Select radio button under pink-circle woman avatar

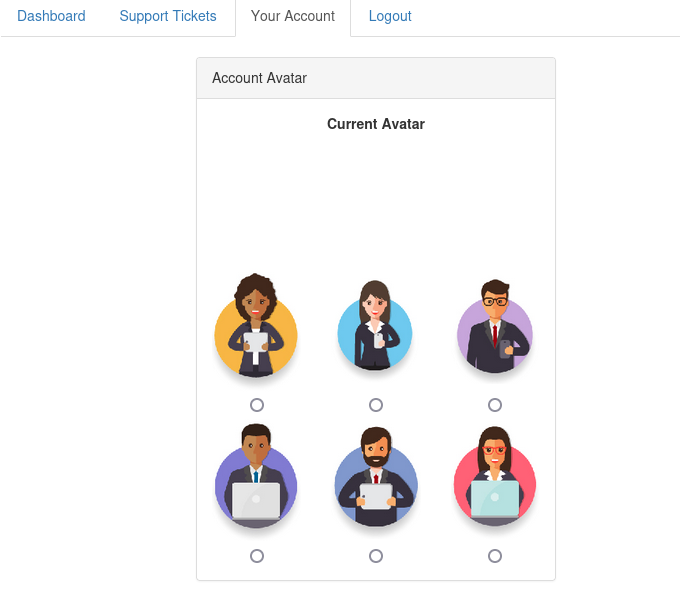pyautogui.click(x=495, y=556)
